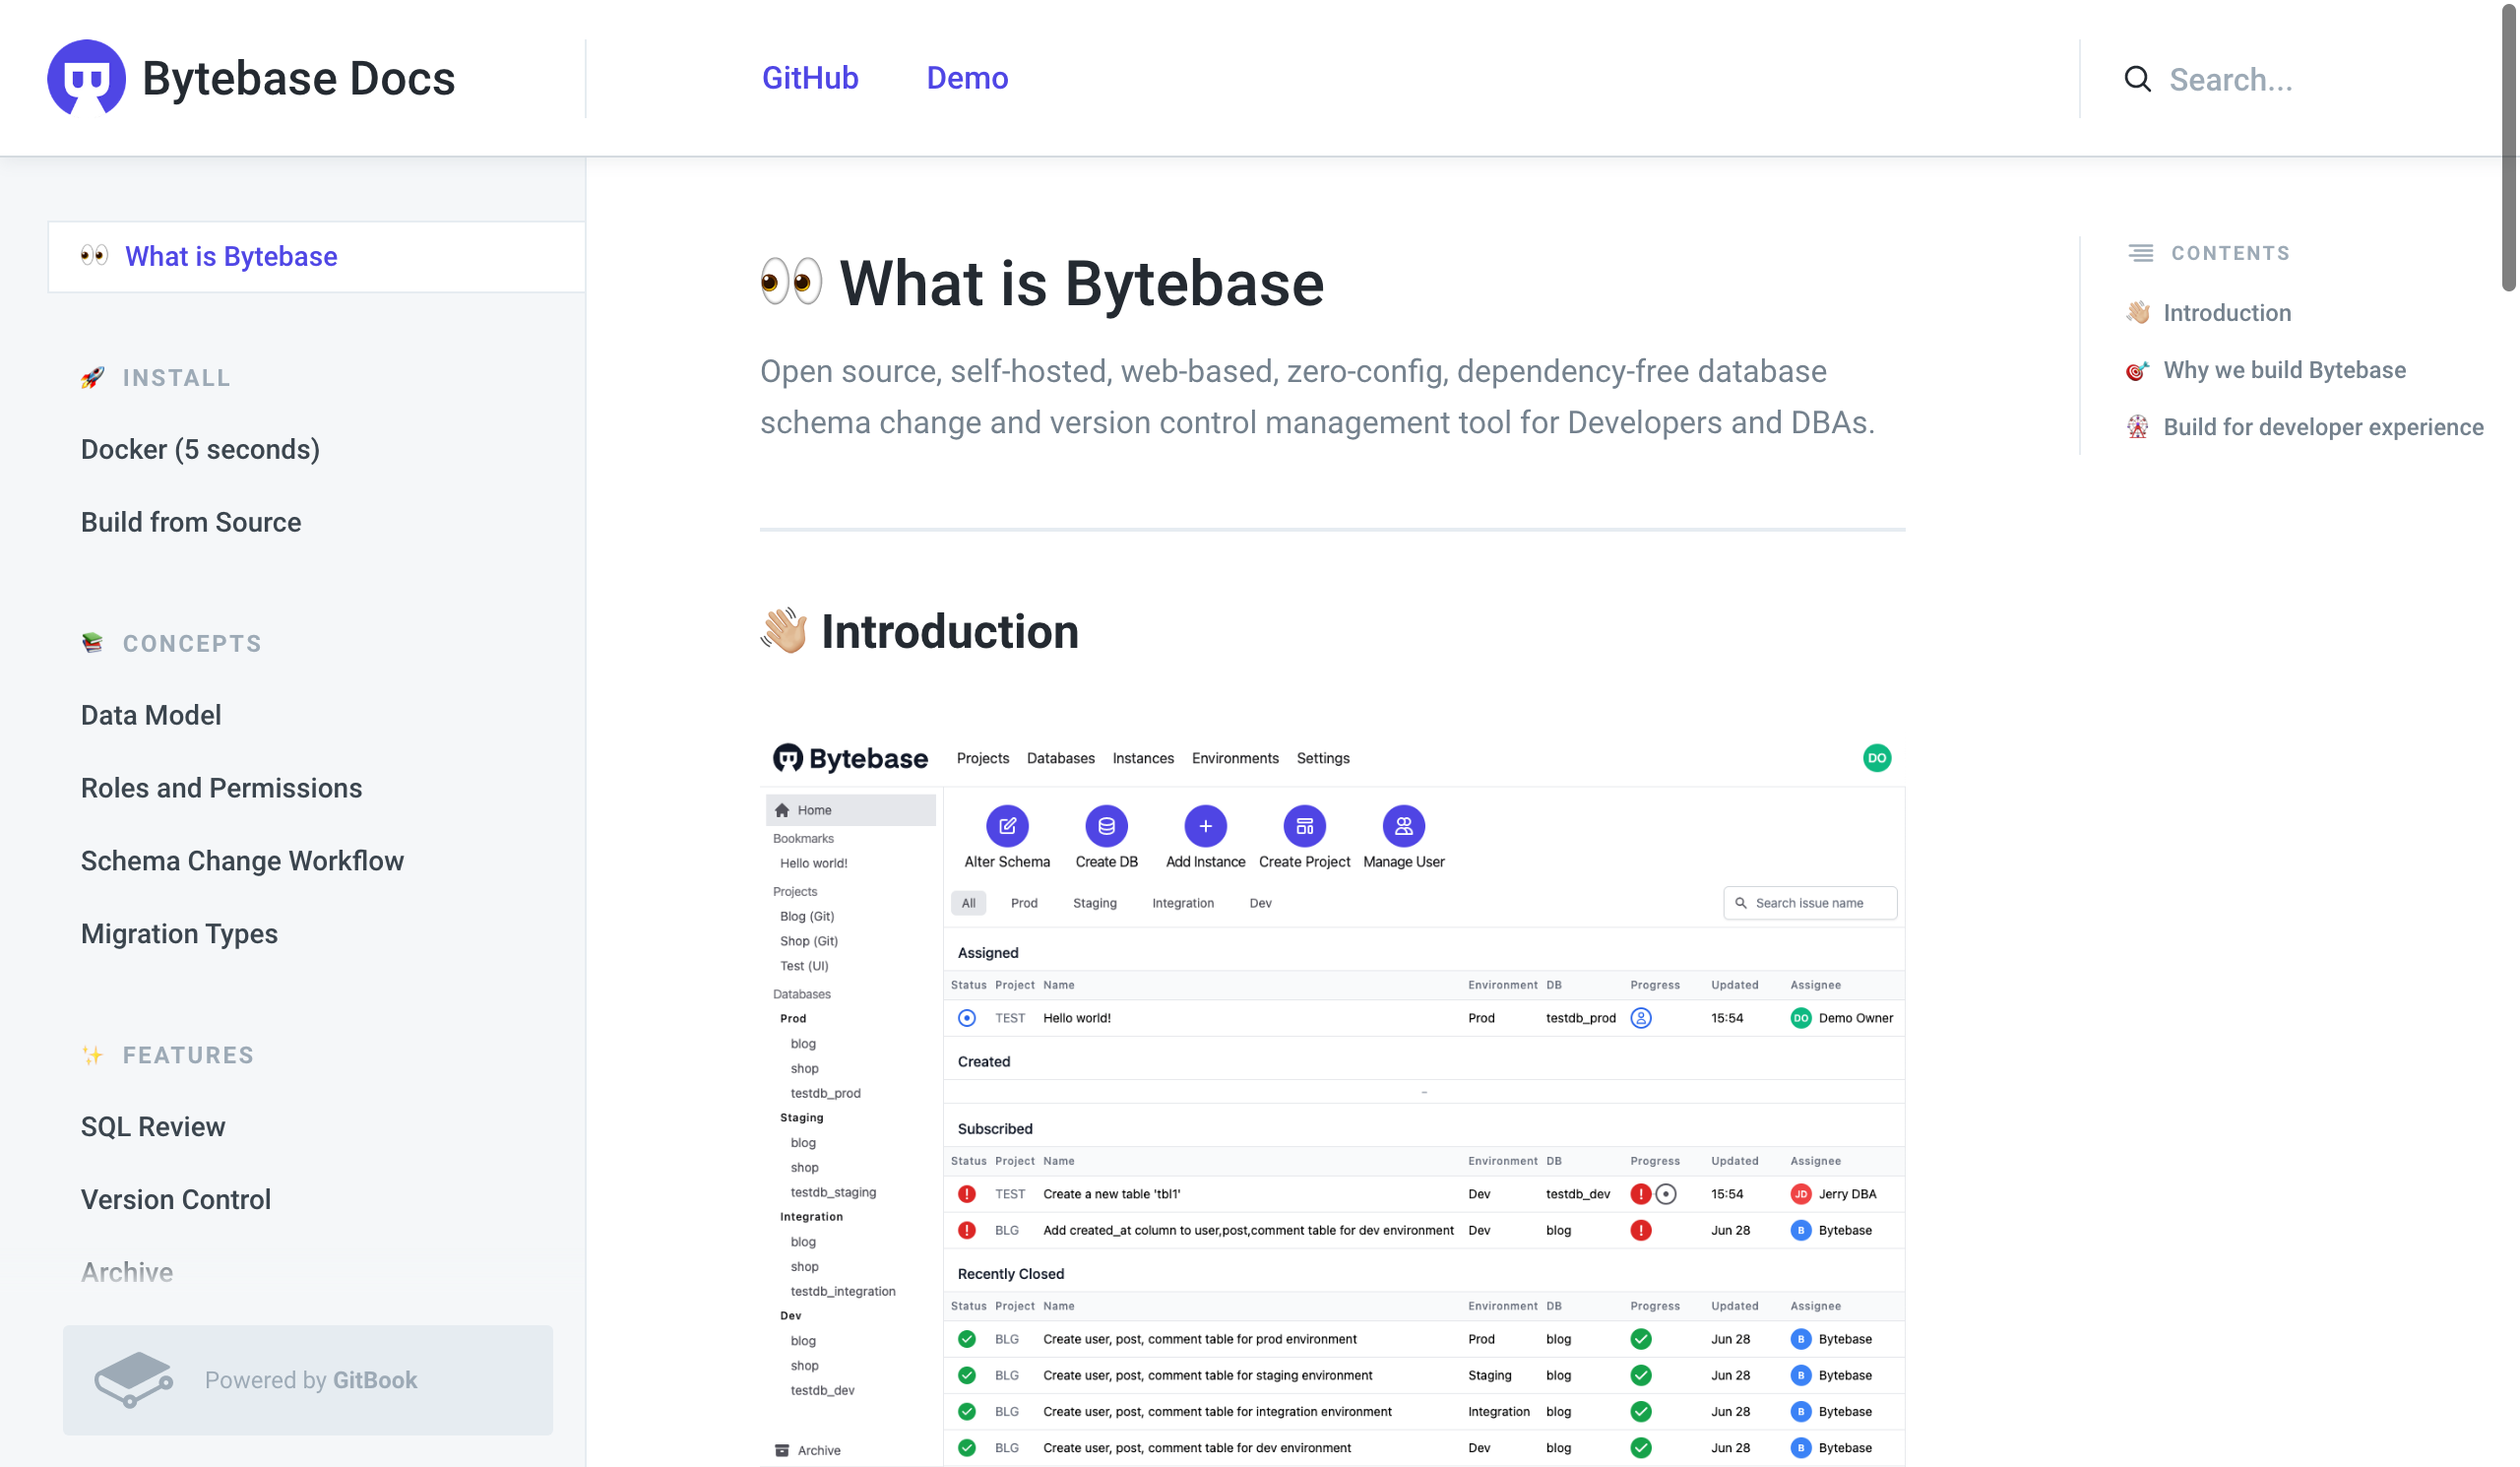2520x1467 pixels.
Task: Jump to Build for developer experience
Action: click(x=2322, y=427)
